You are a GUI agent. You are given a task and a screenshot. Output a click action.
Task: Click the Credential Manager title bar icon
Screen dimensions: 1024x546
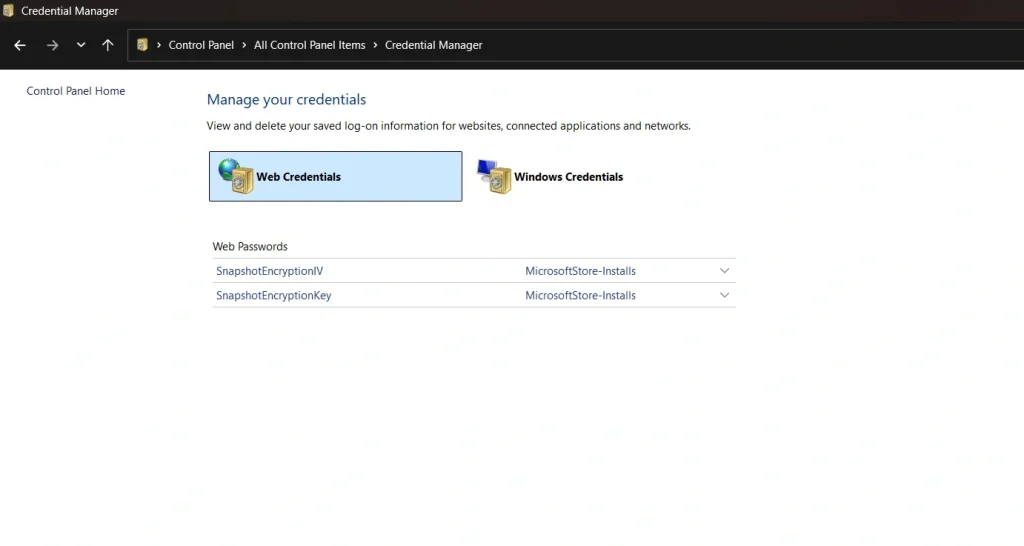pyautogui.click(x=8, y=10)
